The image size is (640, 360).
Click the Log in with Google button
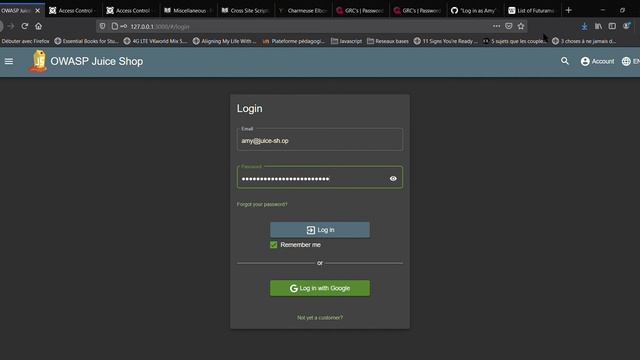320,288
